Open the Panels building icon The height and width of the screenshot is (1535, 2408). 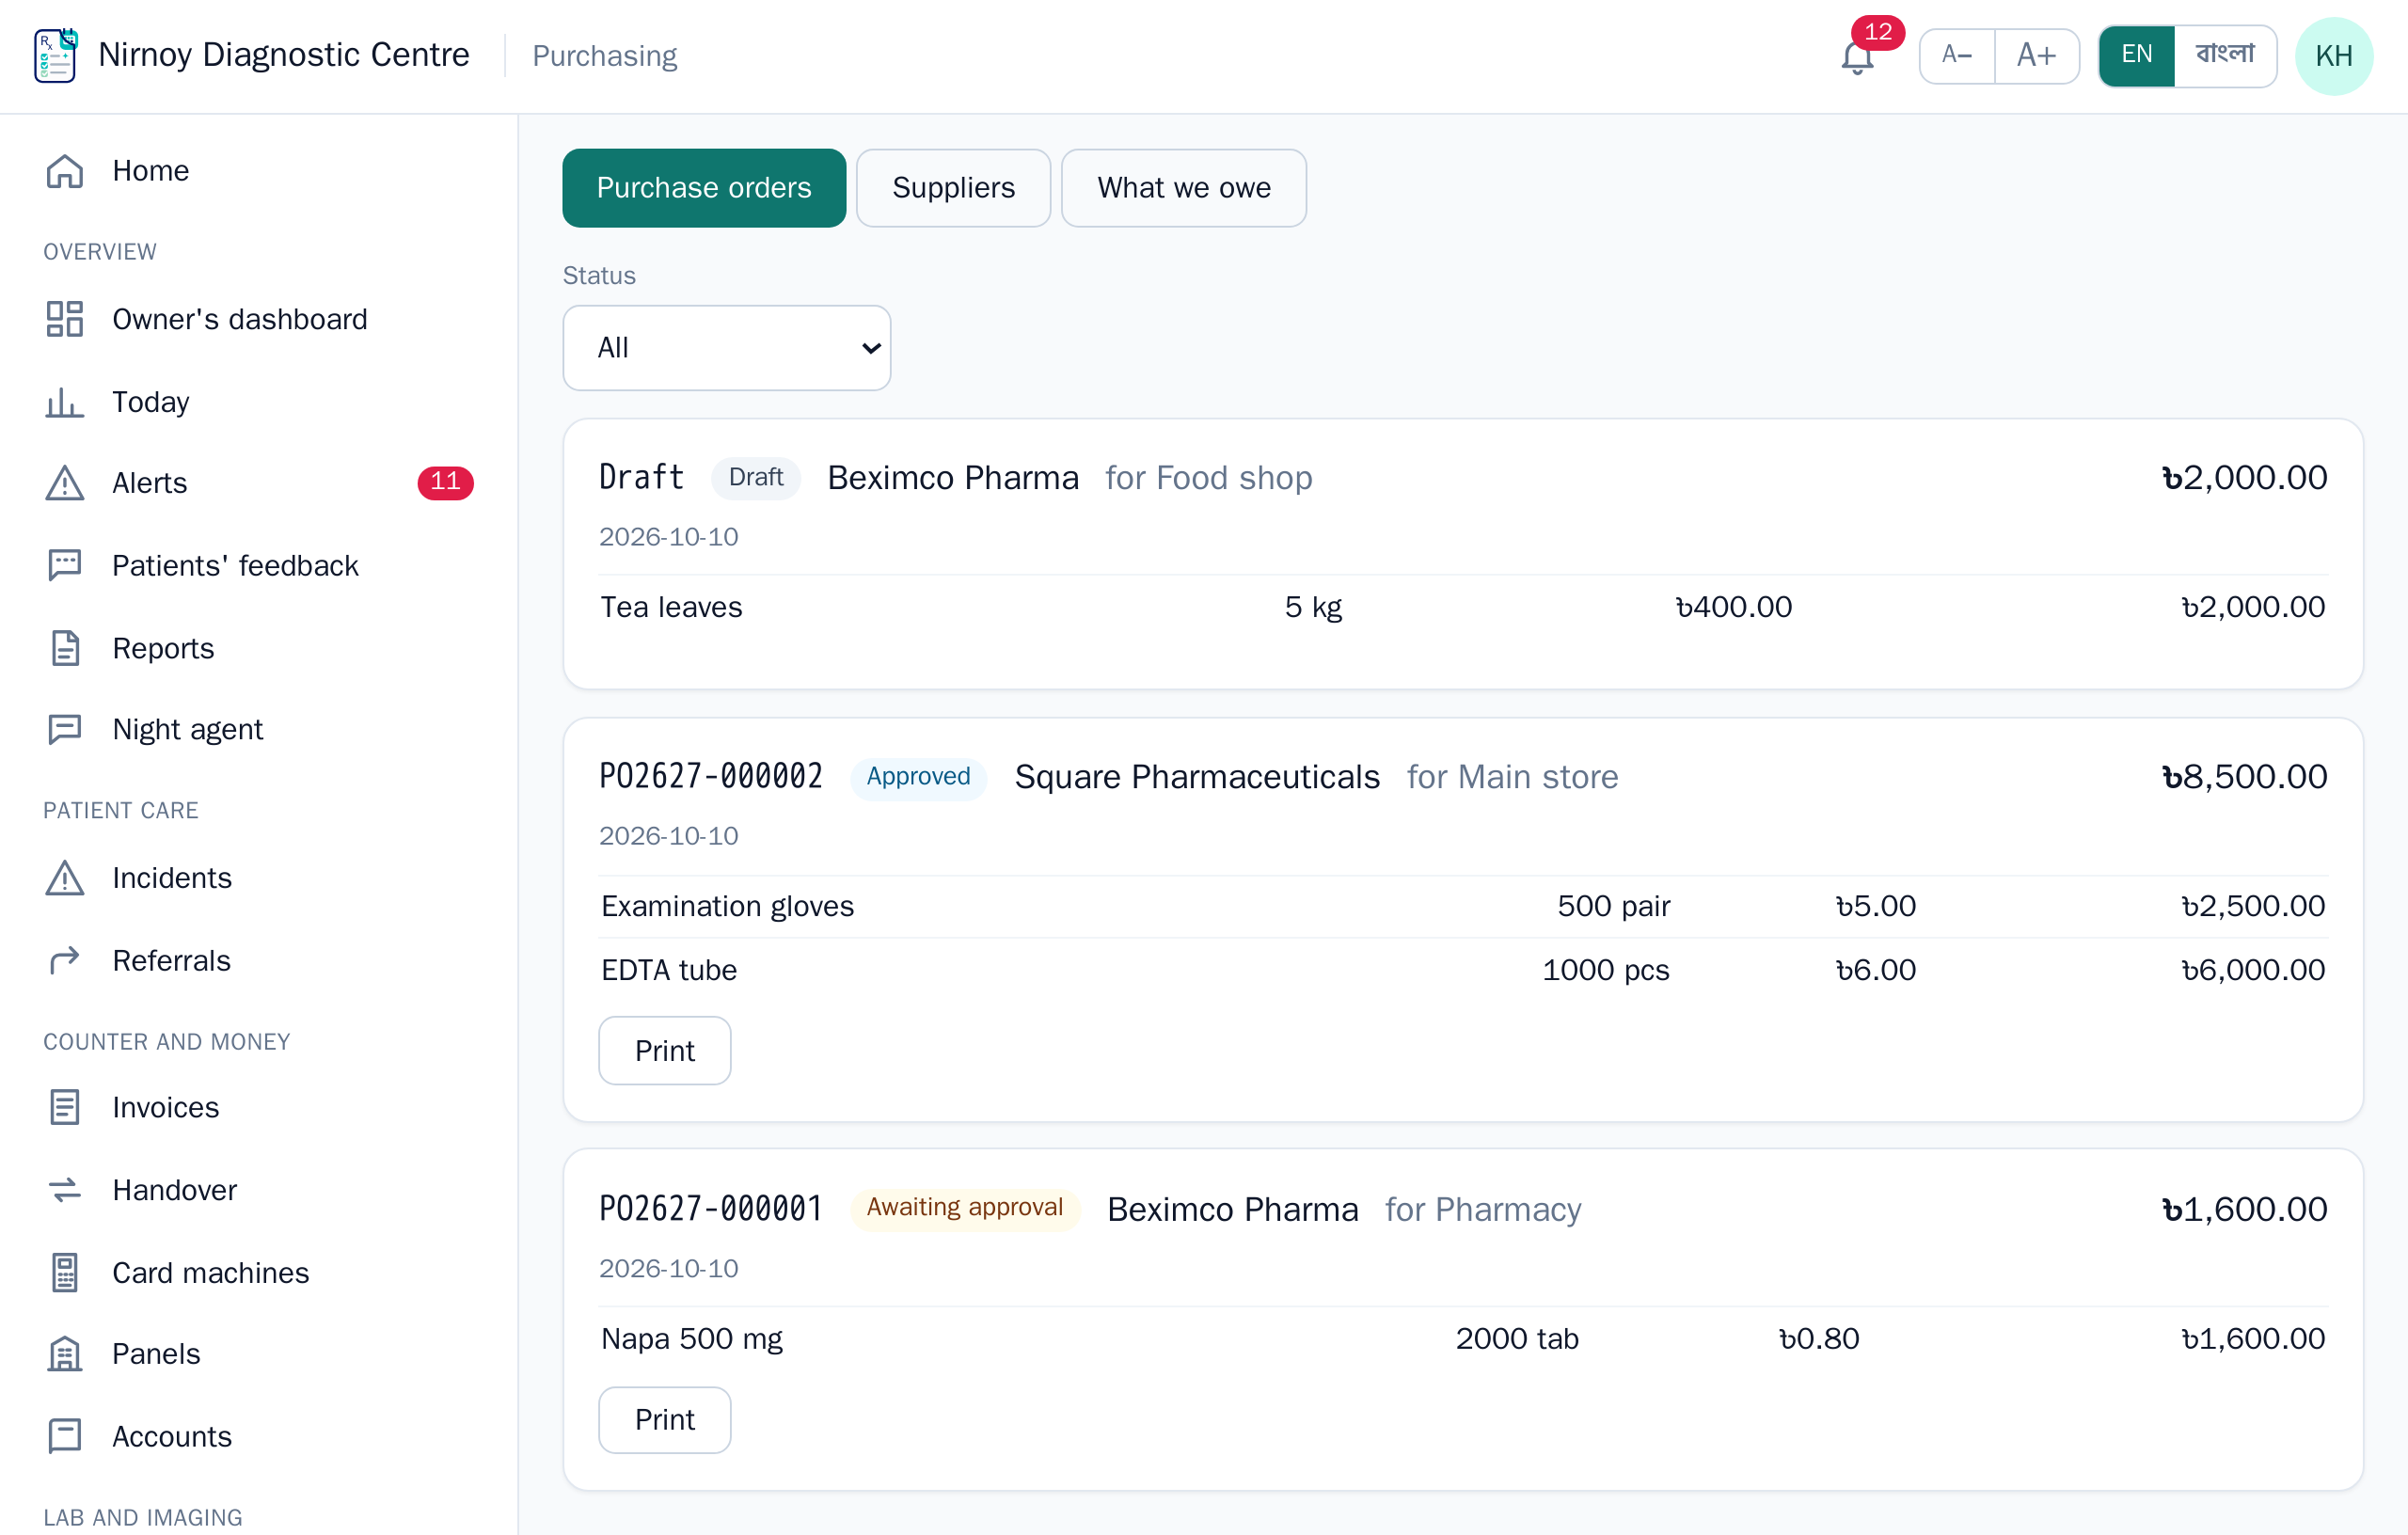tap(65, 1354)
